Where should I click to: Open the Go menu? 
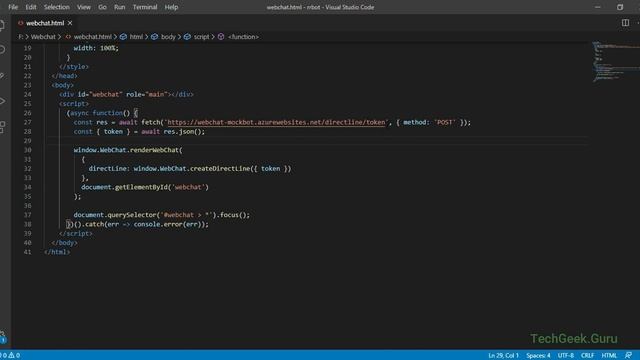pos(102,7)
